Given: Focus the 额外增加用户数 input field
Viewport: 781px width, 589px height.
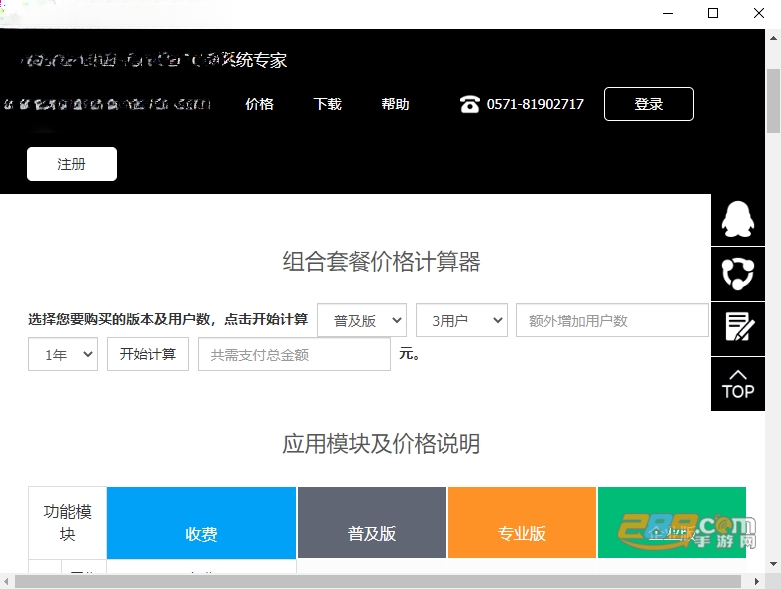Looking at the screenshot, I should click(612, 320).
